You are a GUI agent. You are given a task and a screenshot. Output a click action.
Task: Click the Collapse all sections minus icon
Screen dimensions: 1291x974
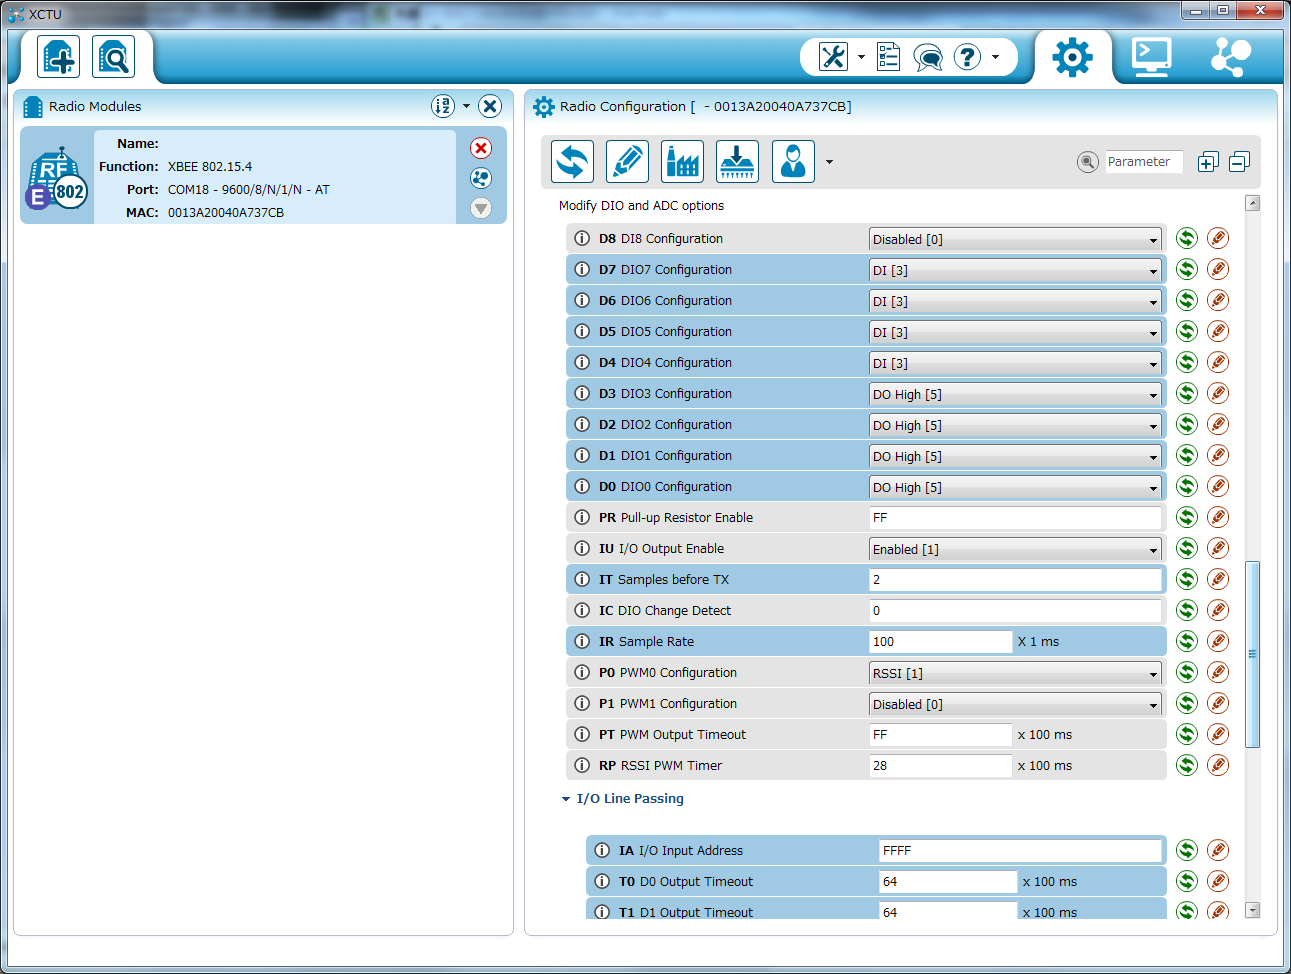click(x=1239, y=162)
